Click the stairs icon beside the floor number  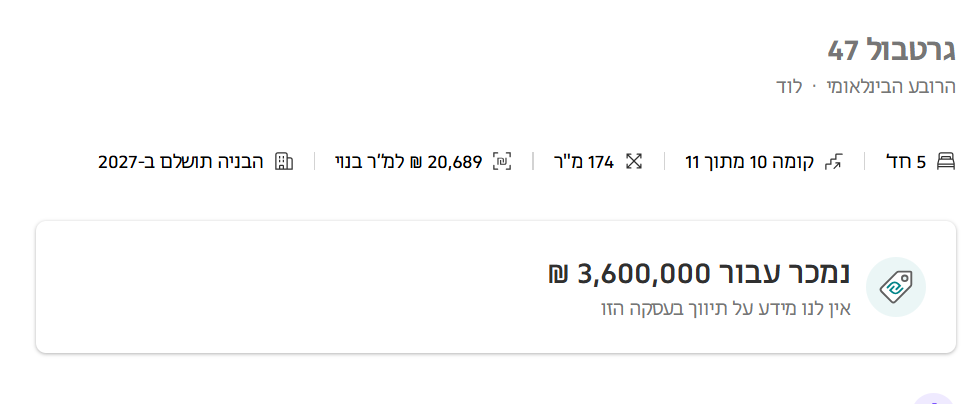coord(834,161)
